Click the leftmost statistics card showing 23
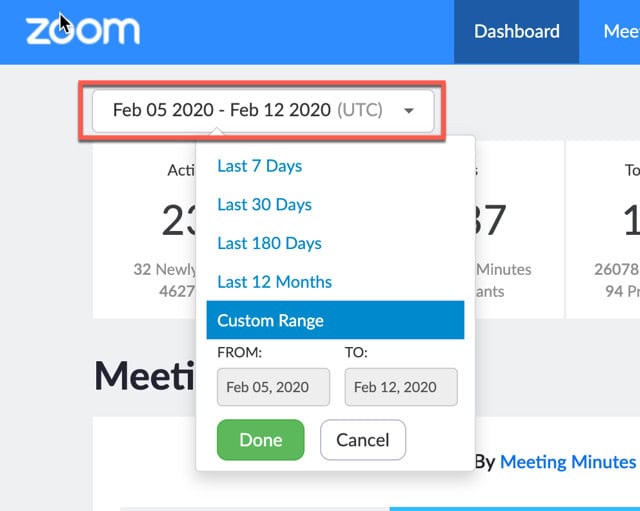 144,230
